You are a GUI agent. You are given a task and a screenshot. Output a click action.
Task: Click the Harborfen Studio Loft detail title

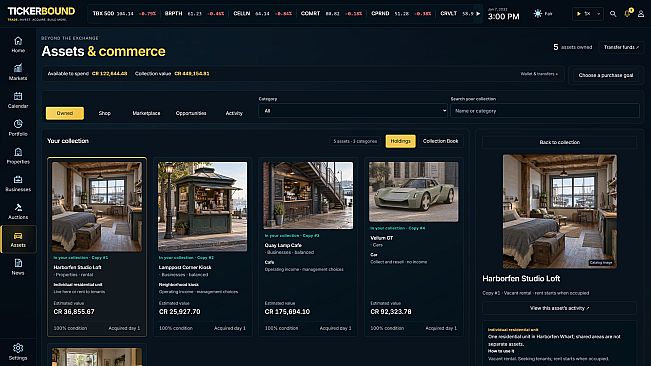(521, 279)
